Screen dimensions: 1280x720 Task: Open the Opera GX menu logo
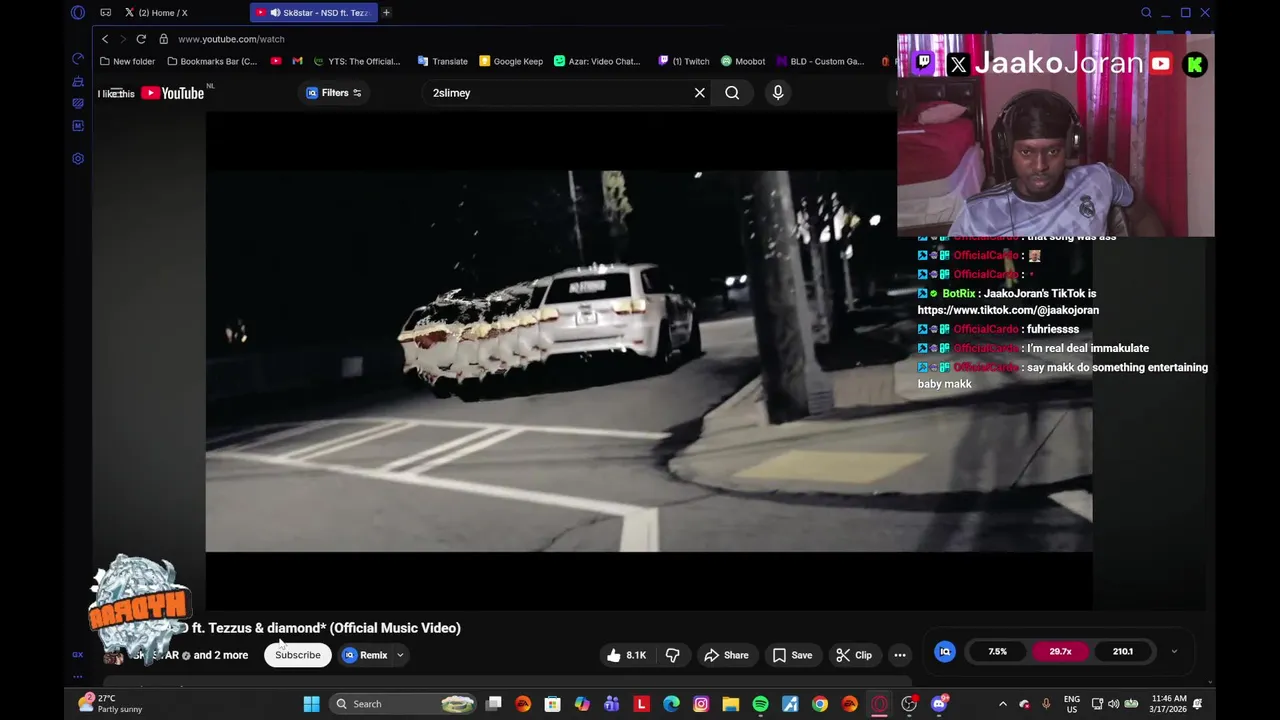pyautogui.click(x=78, y=13)
